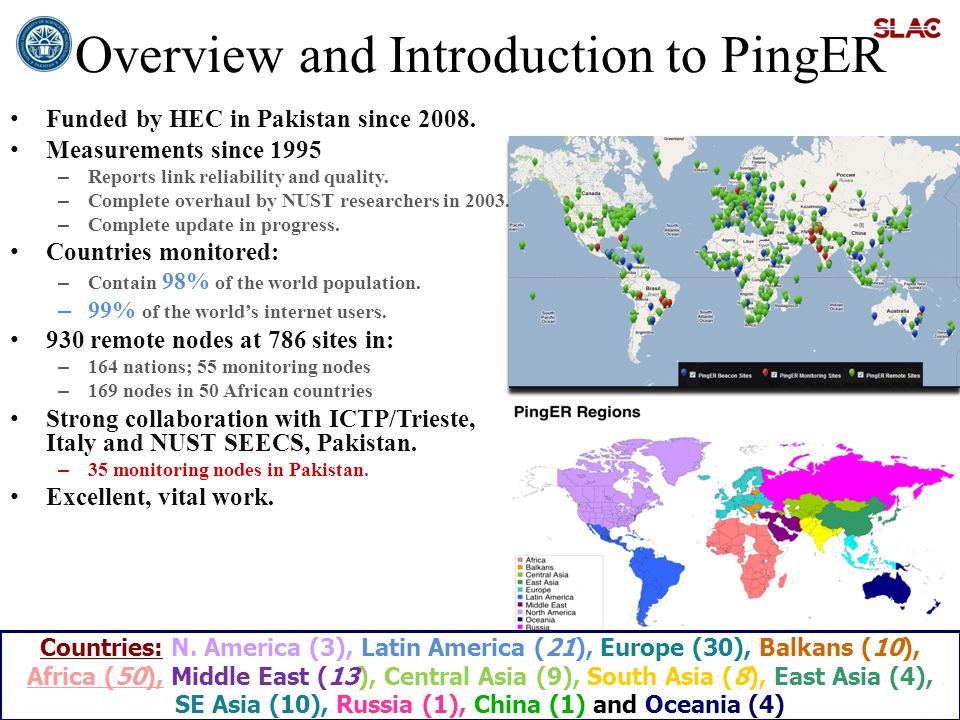960x720 pixels.
Task: Click the 'PingER Regions' heading
Action: coord(577,412)
